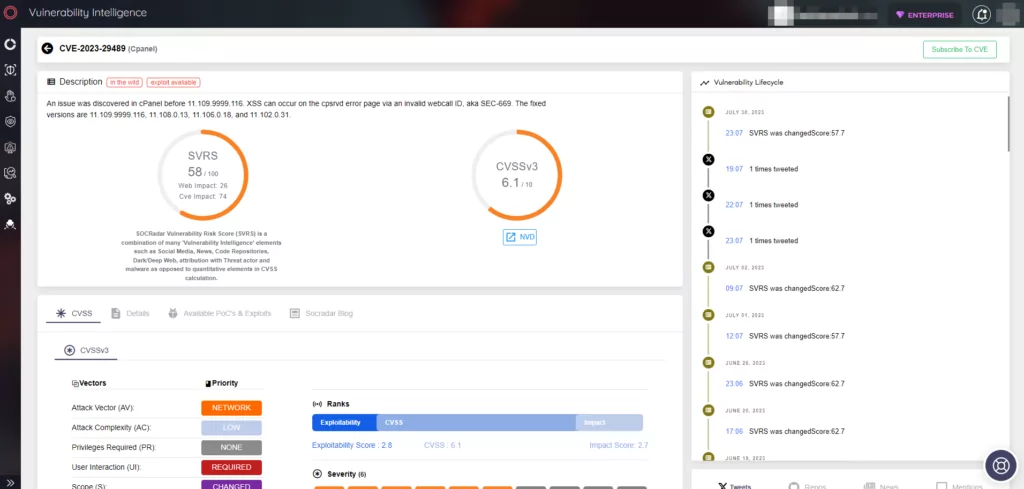Go back using the arrow beside CVE-2023-29489

point(47,48)
